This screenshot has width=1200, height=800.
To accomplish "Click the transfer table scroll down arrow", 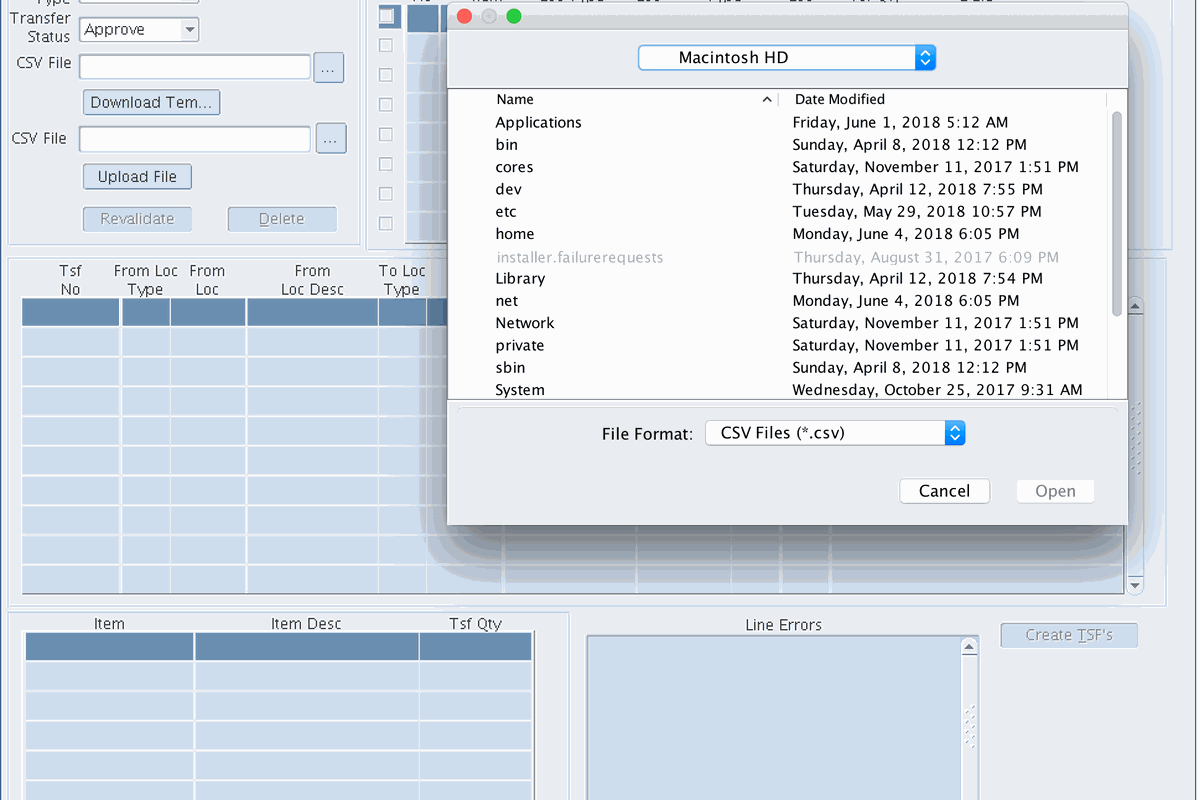I will click(x=1135, y=585).
